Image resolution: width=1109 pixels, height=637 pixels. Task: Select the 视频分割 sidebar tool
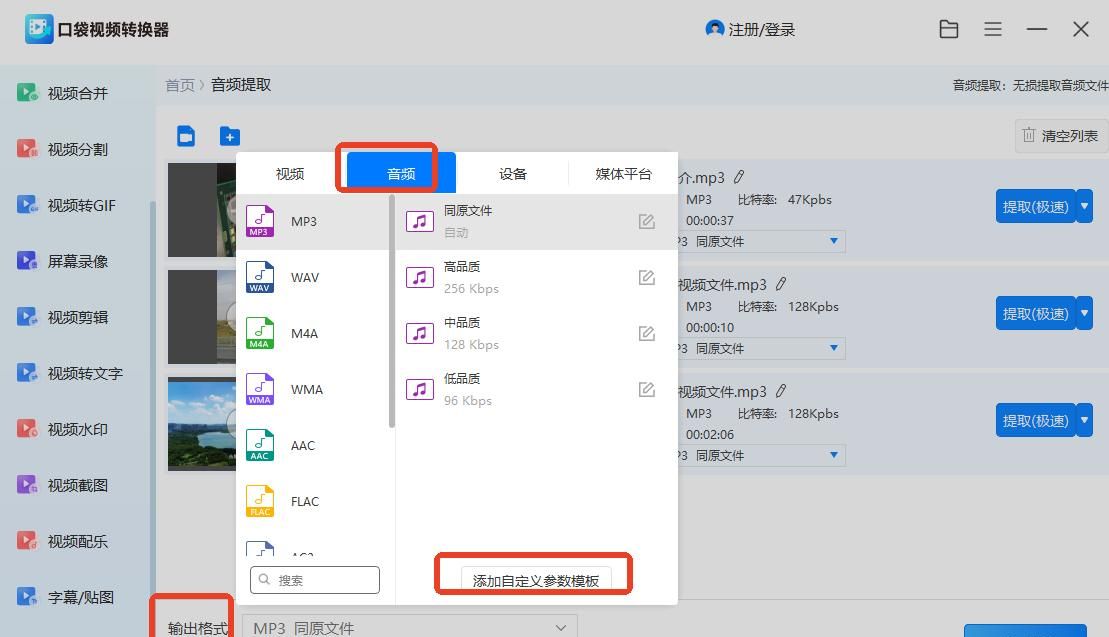point(77,148)
